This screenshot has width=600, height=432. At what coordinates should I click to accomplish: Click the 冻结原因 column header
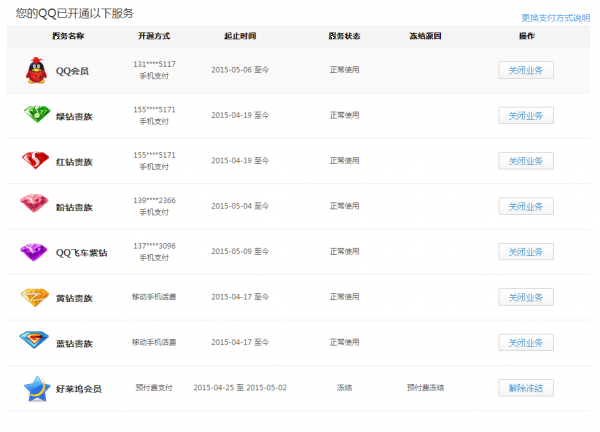426,36
